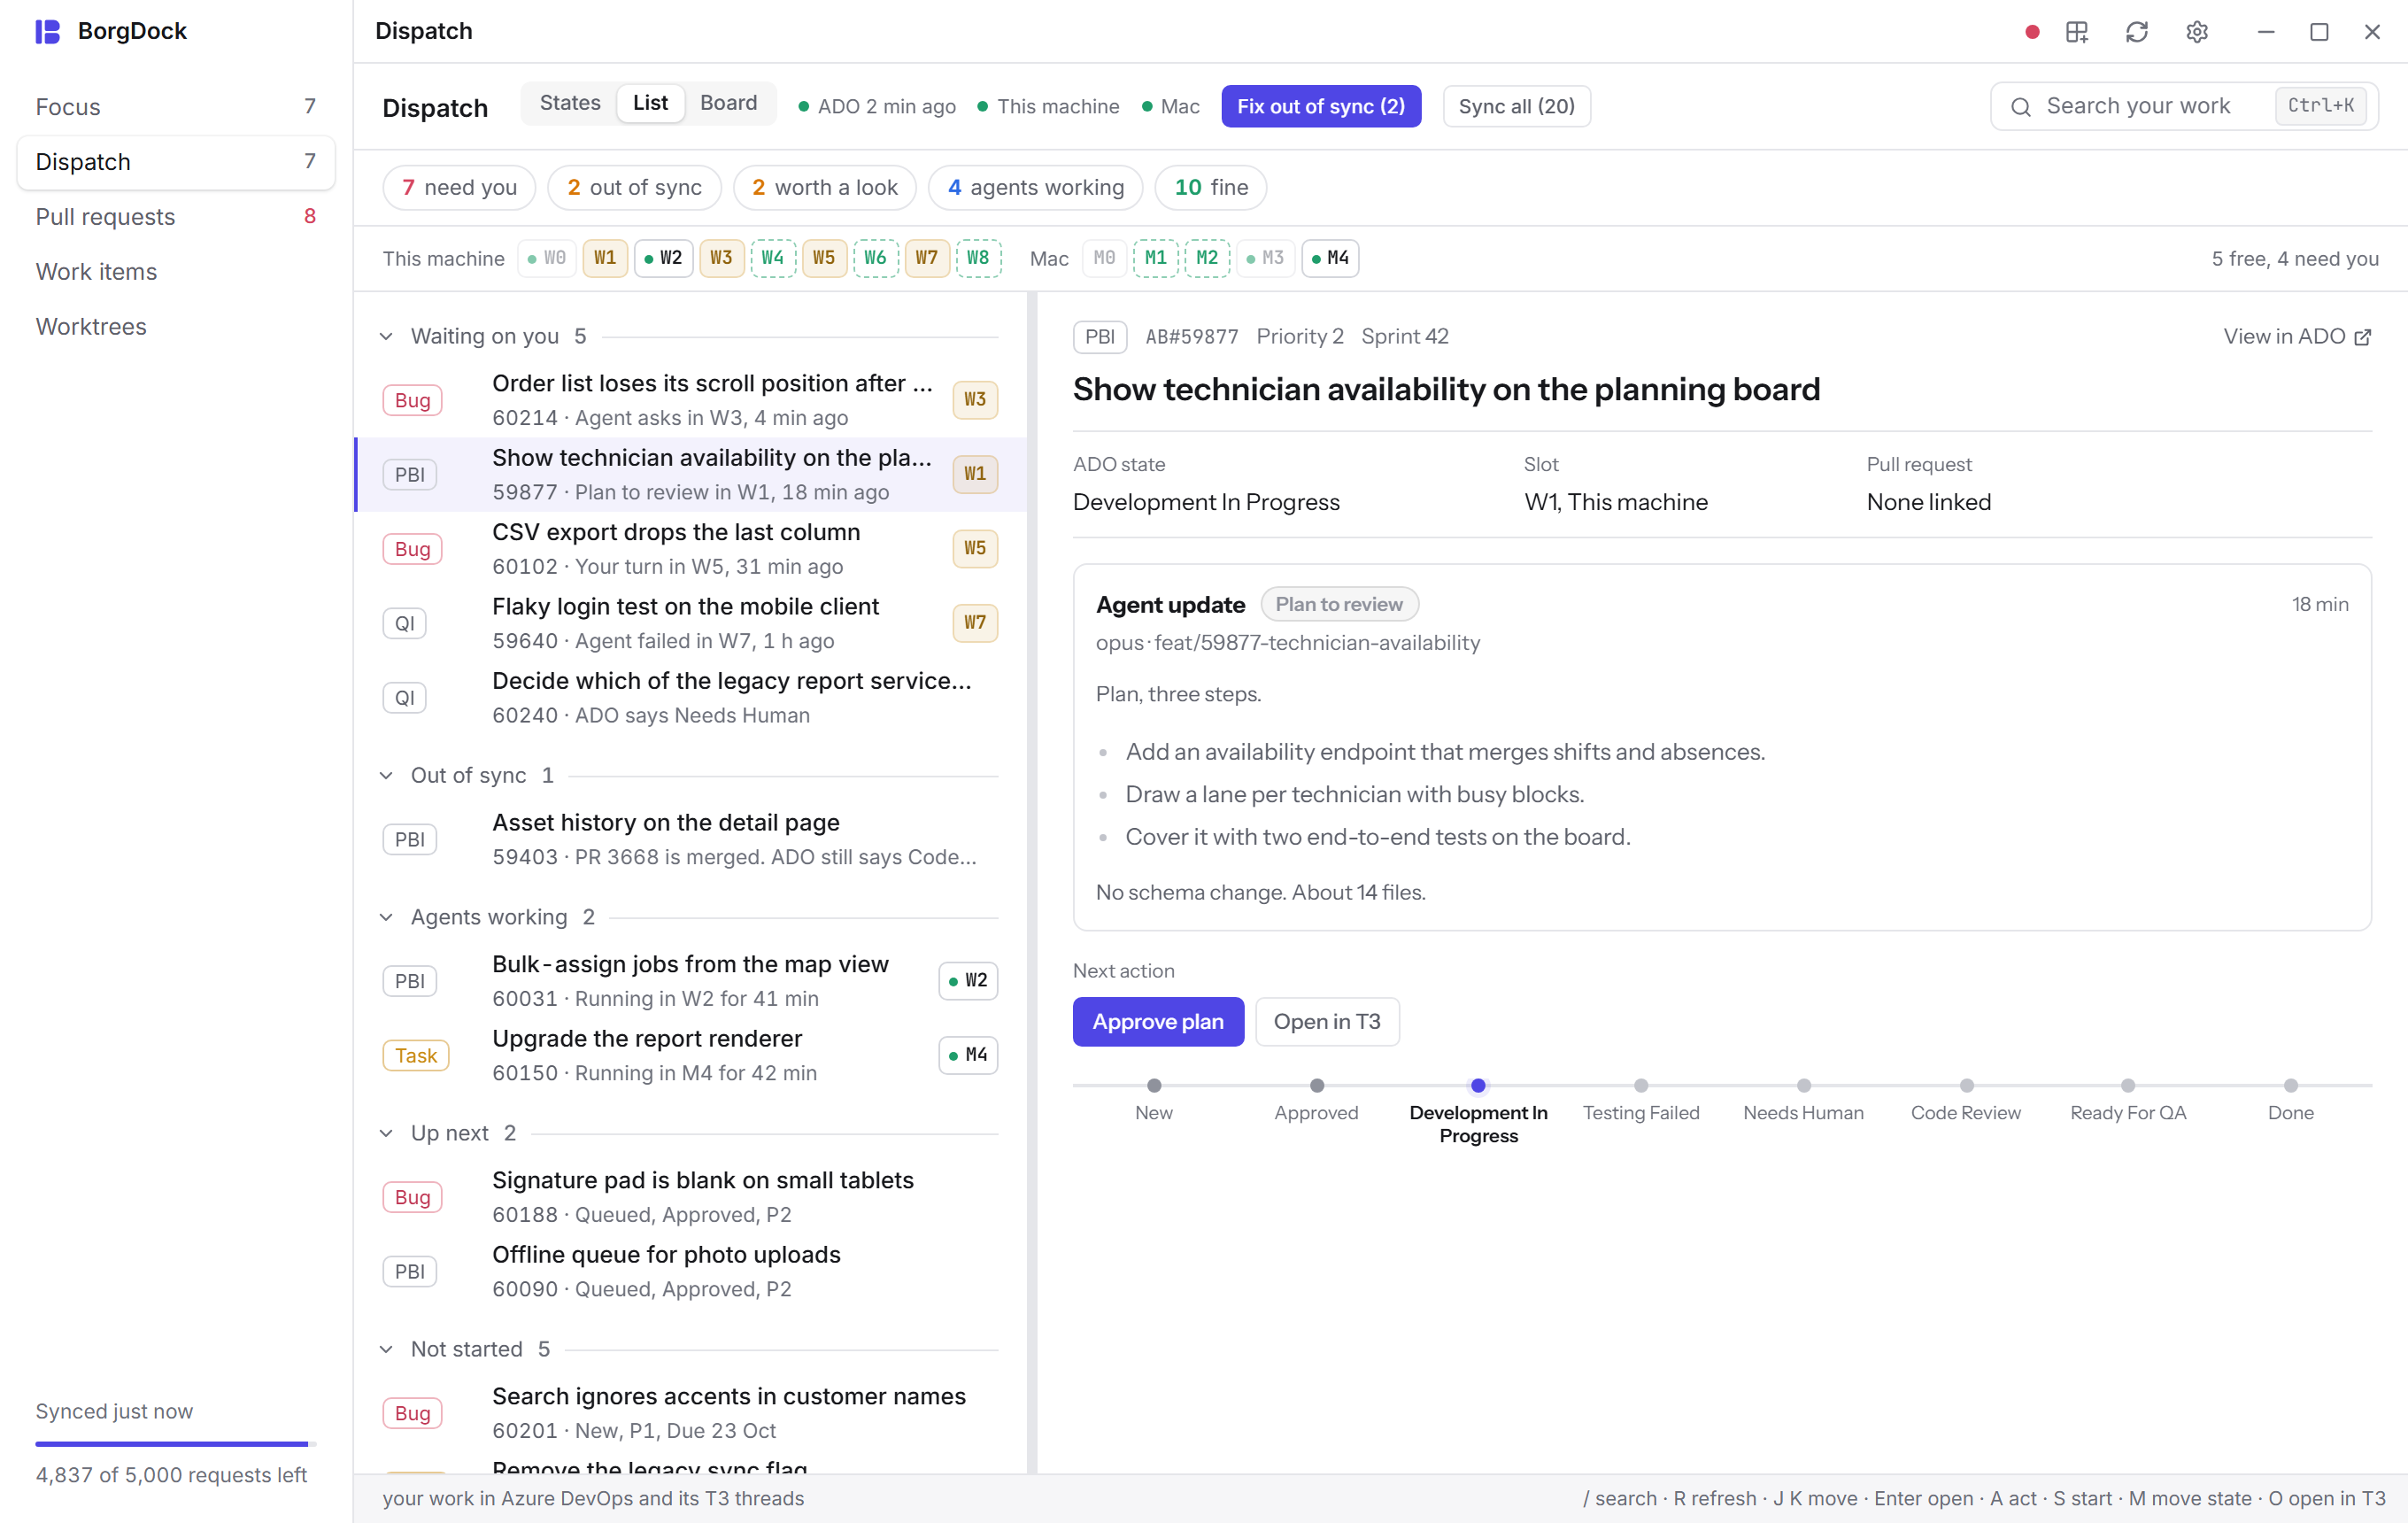Screen dimensions: 2408x1523
Task: Open Work items in the sidebar
Action: [176, 272]
